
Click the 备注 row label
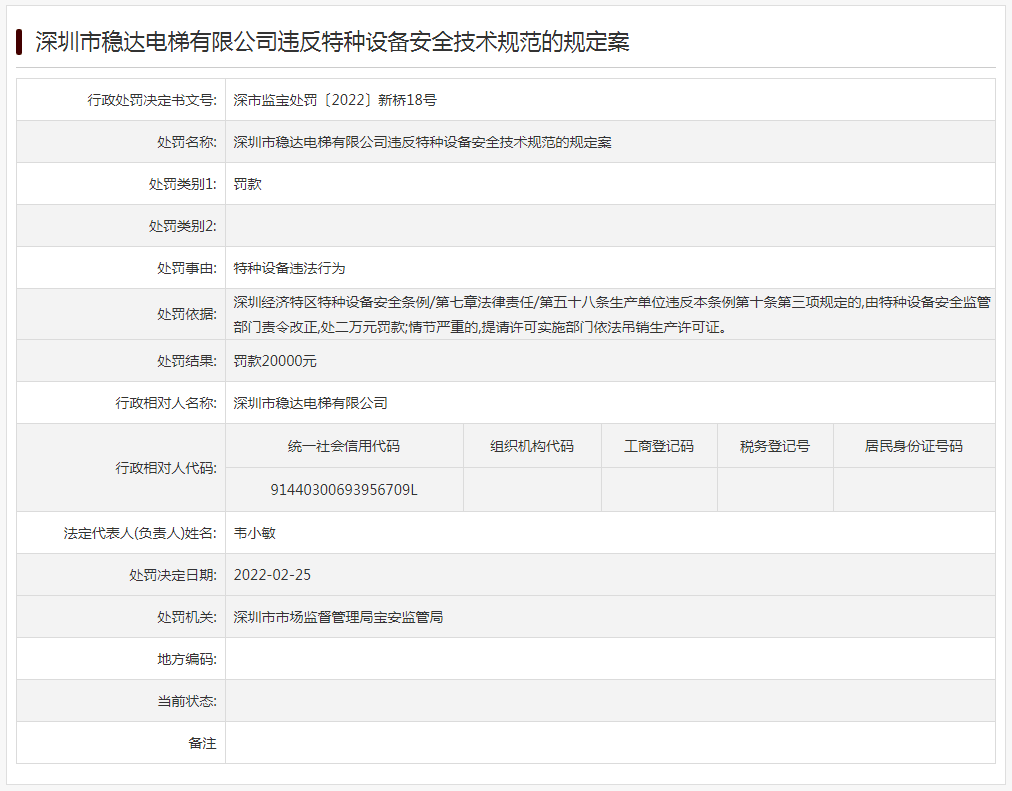[x=202, y=743]
